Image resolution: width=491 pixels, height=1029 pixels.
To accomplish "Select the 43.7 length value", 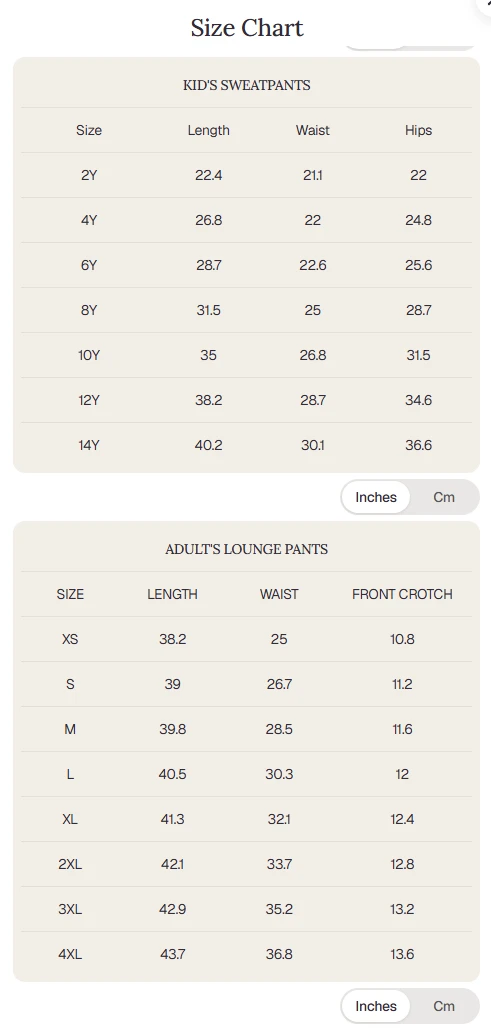I will tap(173, 954).
